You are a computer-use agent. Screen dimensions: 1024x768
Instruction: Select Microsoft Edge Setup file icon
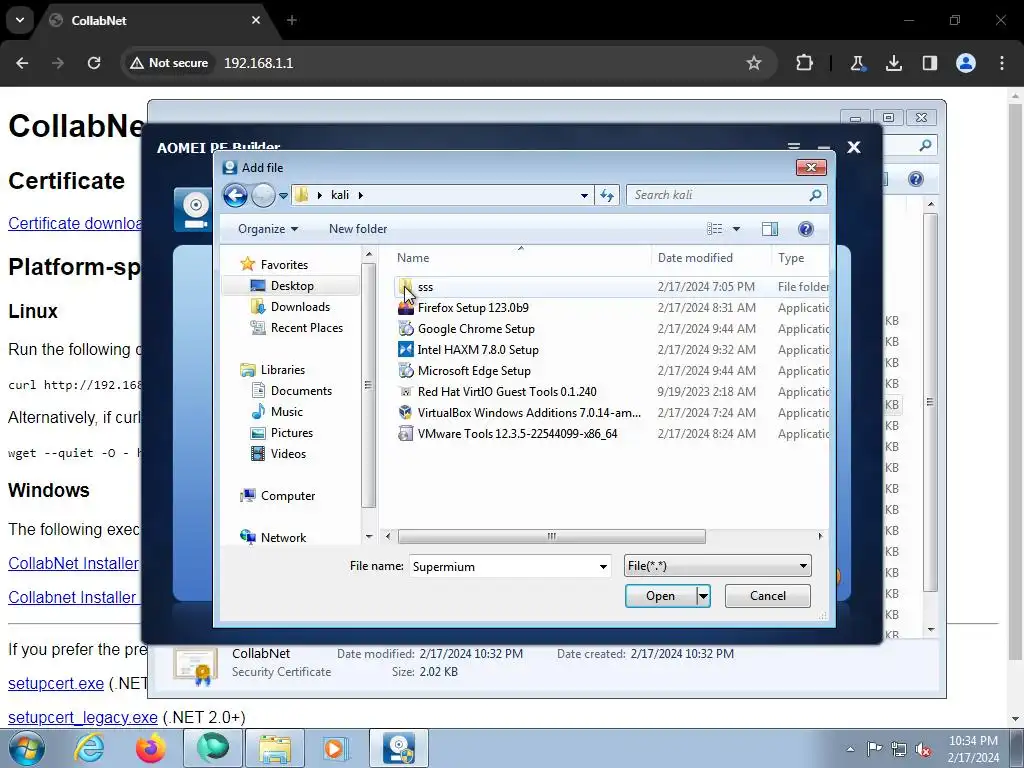coord(406,370)
